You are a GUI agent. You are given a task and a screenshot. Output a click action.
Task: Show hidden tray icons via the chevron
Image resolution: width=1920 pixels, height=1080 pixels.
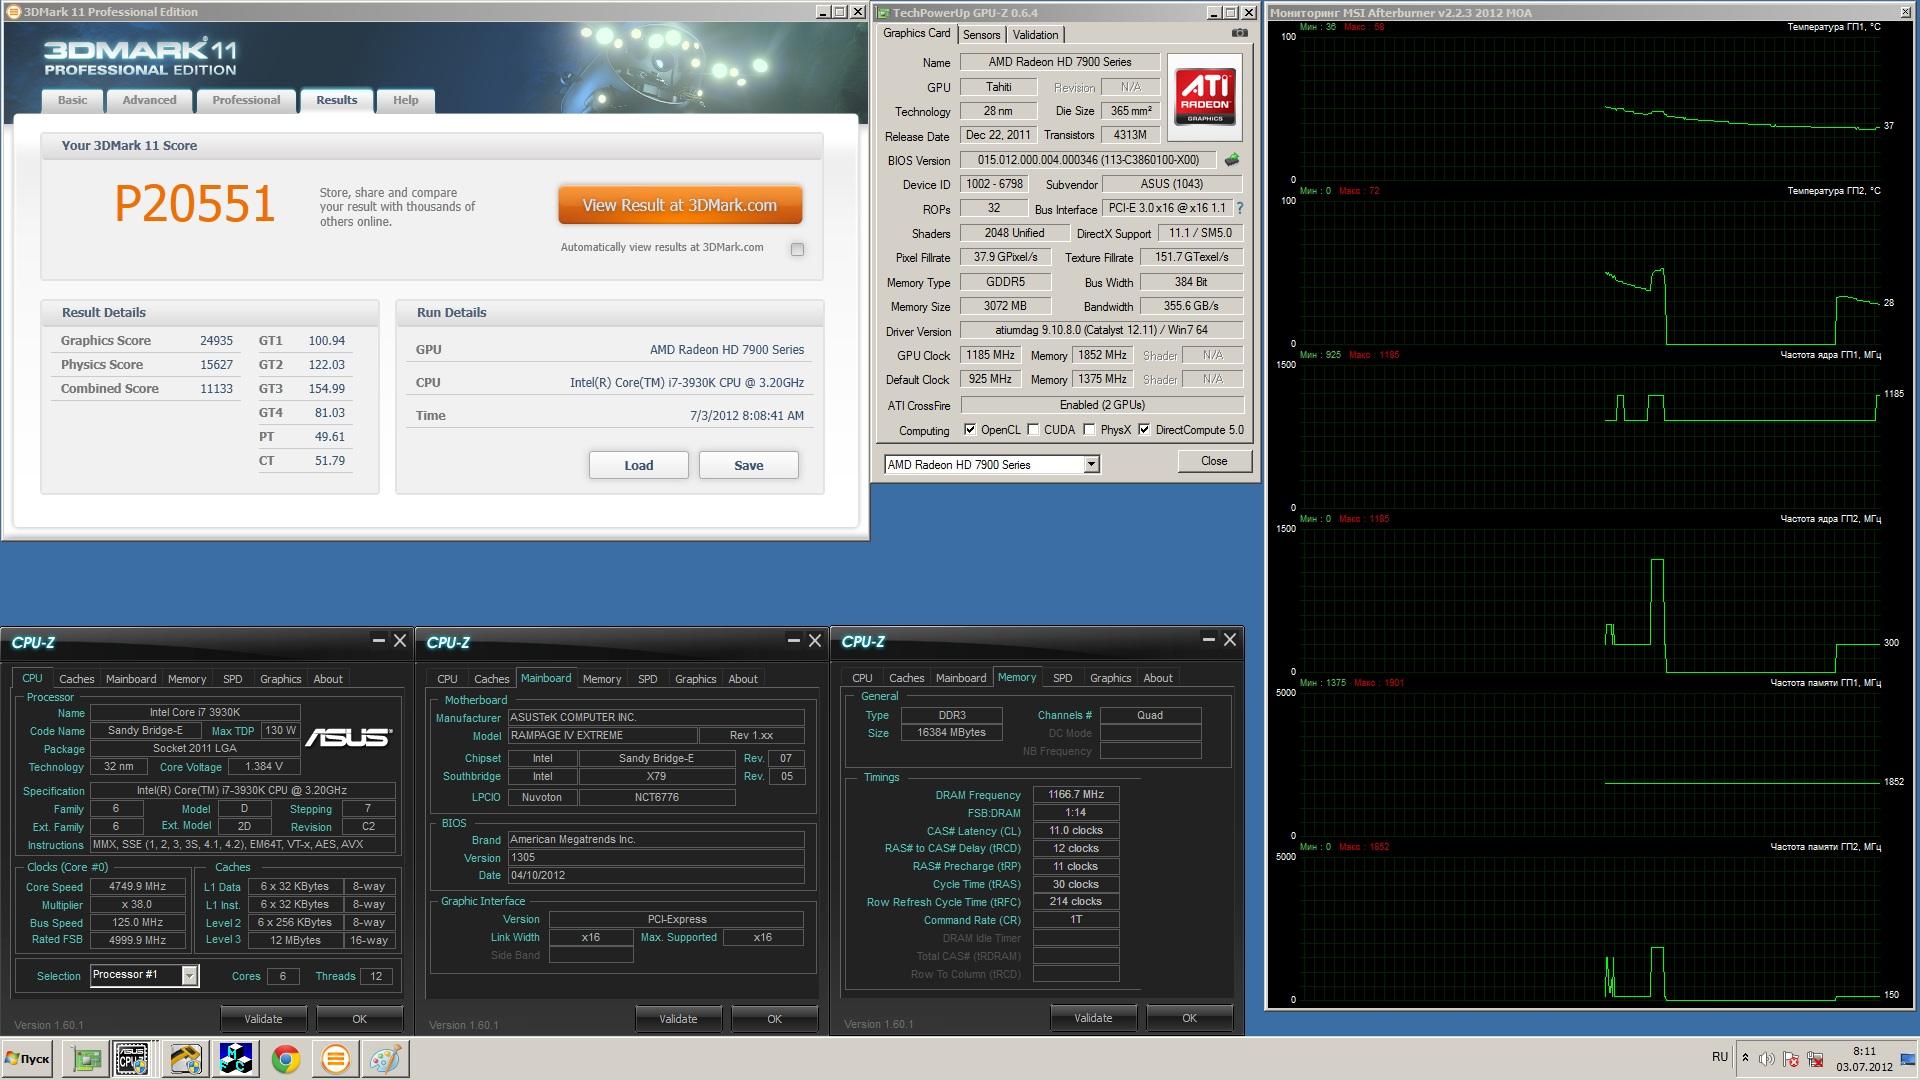tap(1745, 1058)
